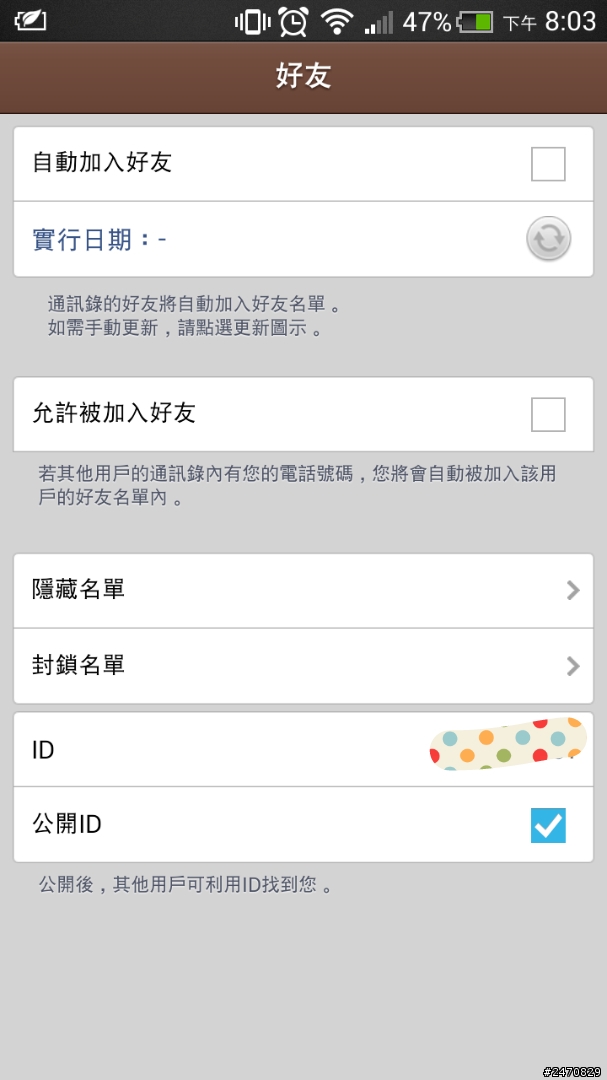This screenshot has width=607, height=1080.
Task: Tap the vibrate mode status icon
Action: pyautogui.click(x=252, y=21)
